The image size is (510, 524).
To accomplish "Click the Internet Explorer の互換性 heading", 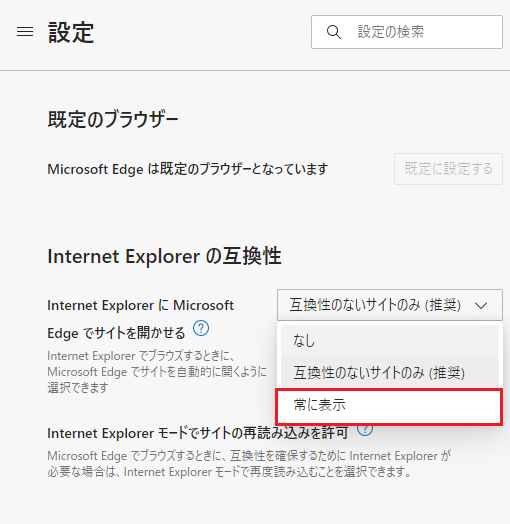I will click(164, 256).
